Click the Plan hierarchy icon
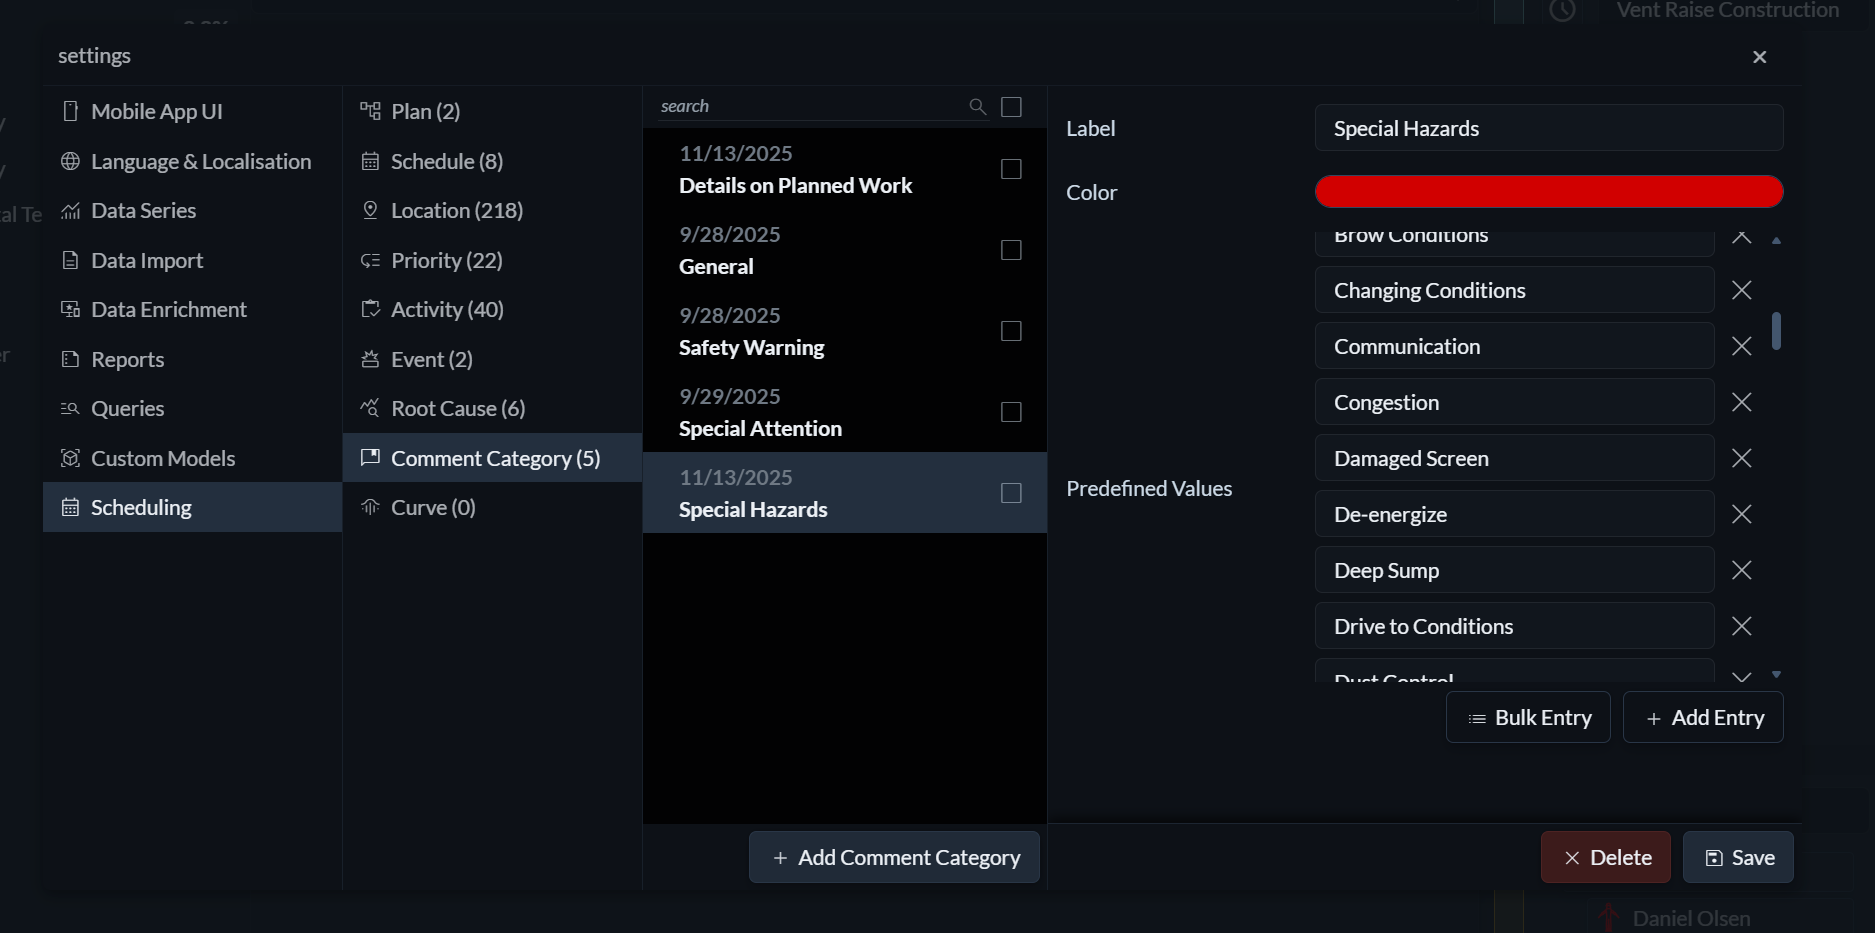 370,111
